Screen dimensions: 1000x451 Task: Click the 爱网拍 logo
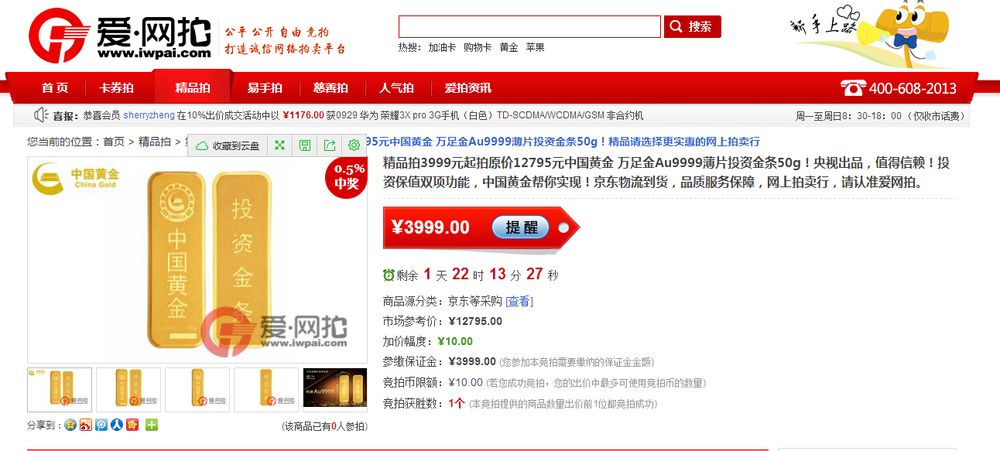click(x=120, y=35)
